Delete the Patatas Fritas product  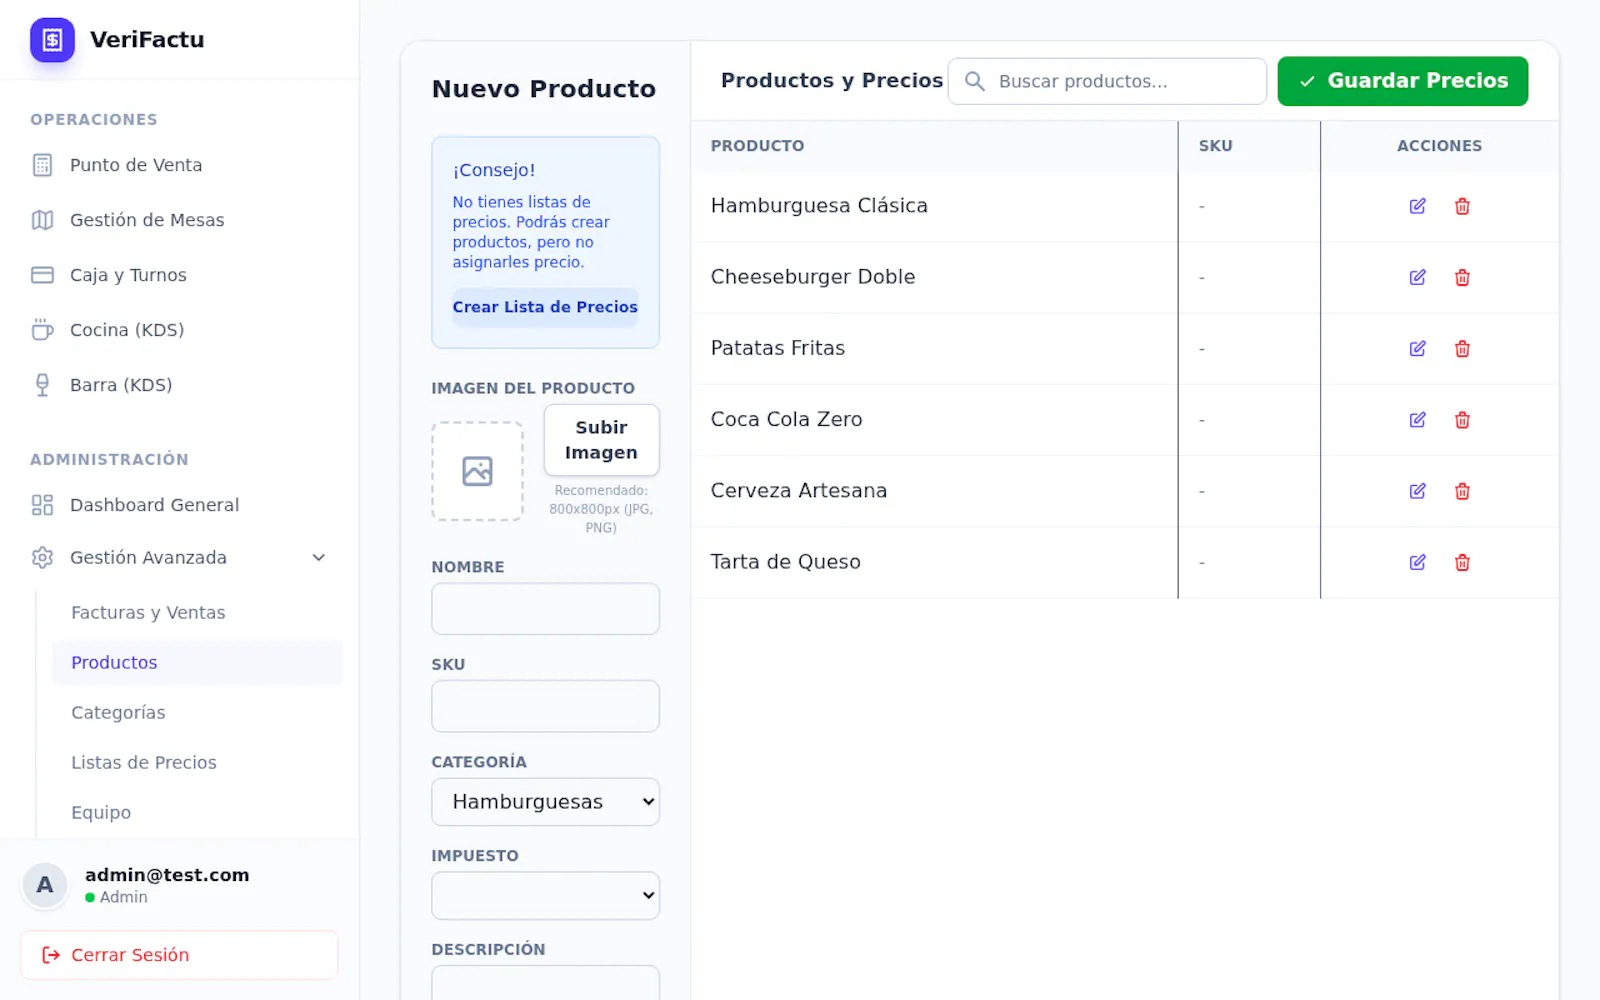point(1462,348)
